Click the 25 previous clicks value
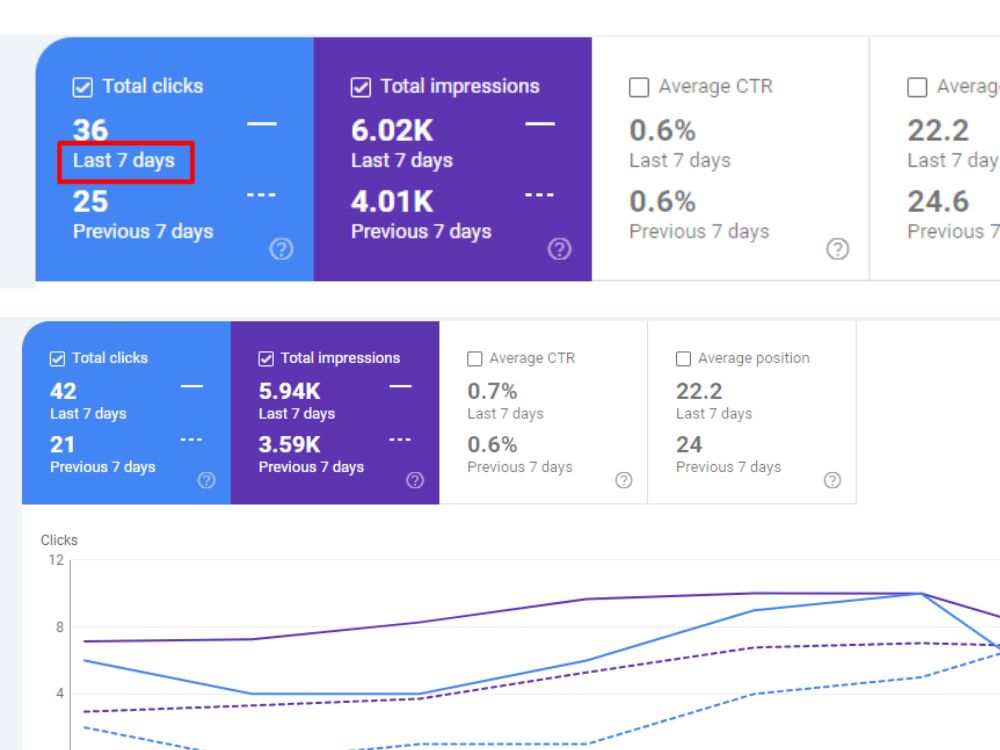 pyautogui.click(x=91, y=202)
